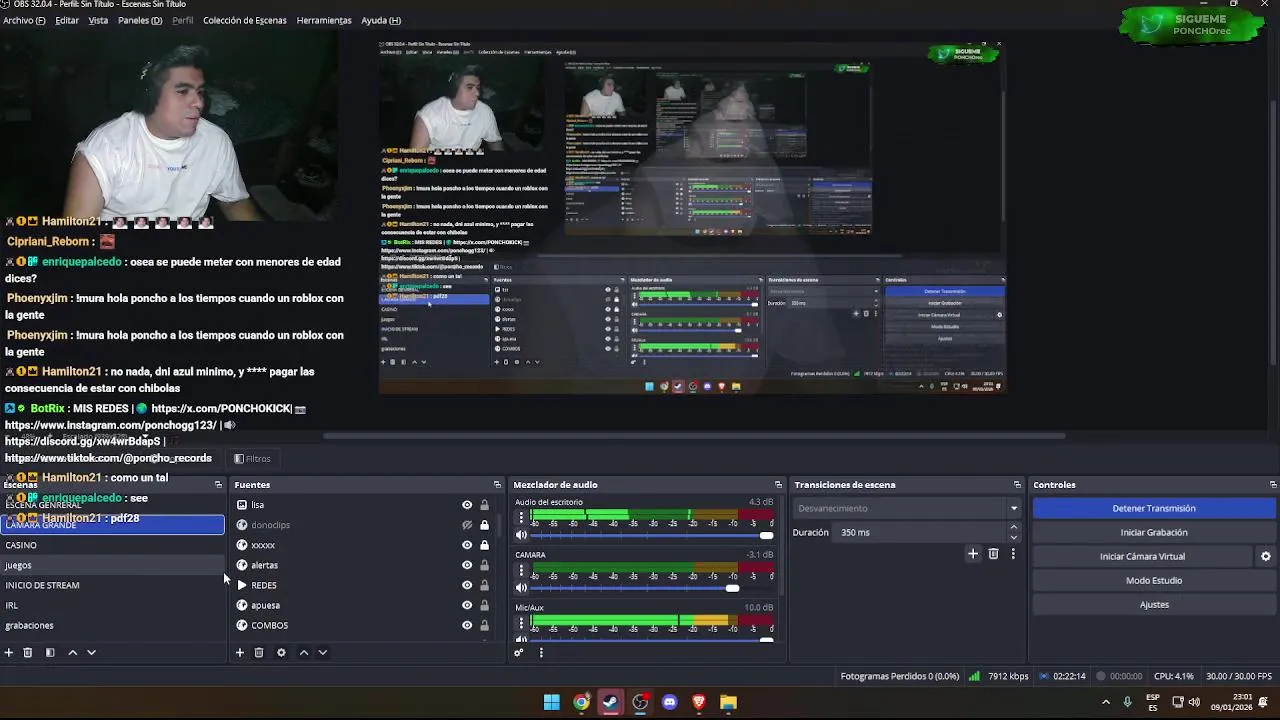Open File Explorer from the taskbar
This screenshot has height=720, width=1280.
tap(728, 702)
